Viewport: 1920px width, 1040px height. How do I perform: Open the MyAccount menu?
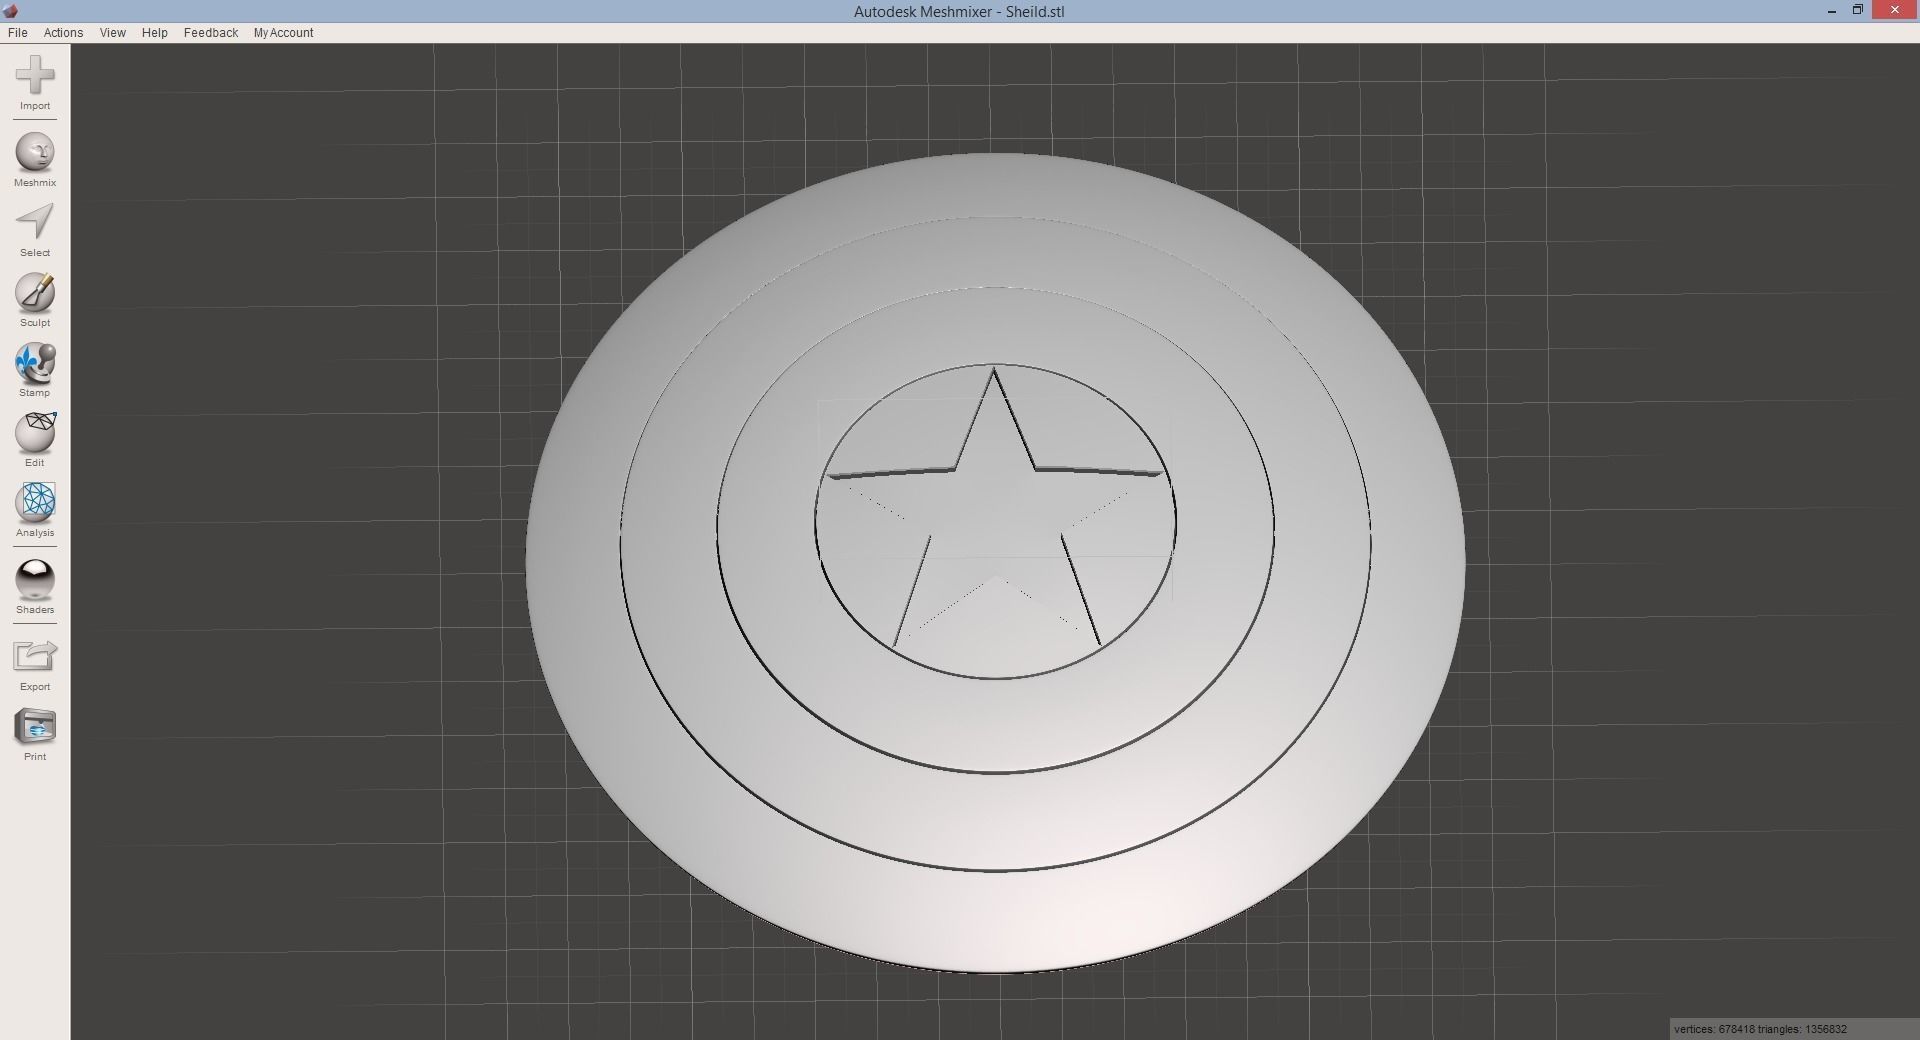[x=283, y=33]
